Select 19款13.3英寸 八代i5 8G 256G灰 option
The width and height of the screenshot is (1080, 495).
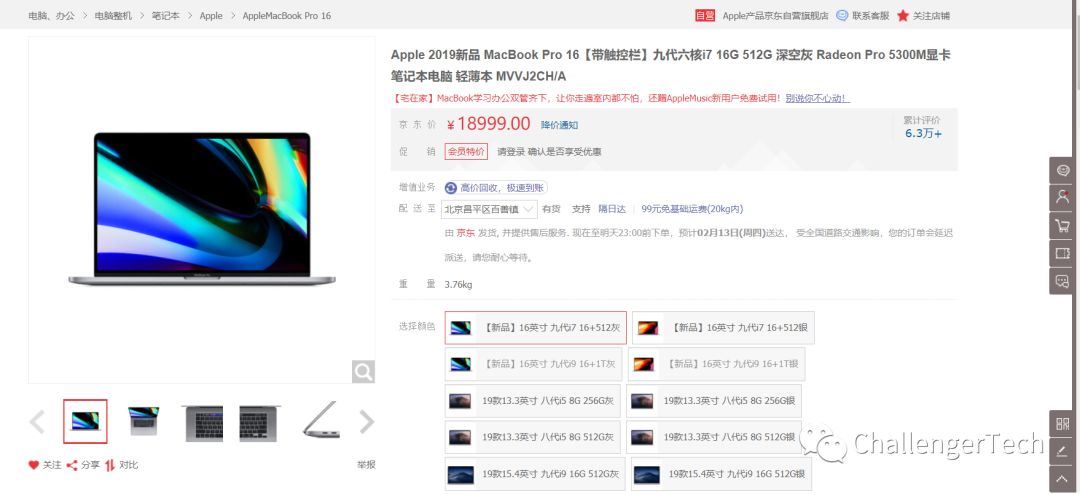coord(532,401)
